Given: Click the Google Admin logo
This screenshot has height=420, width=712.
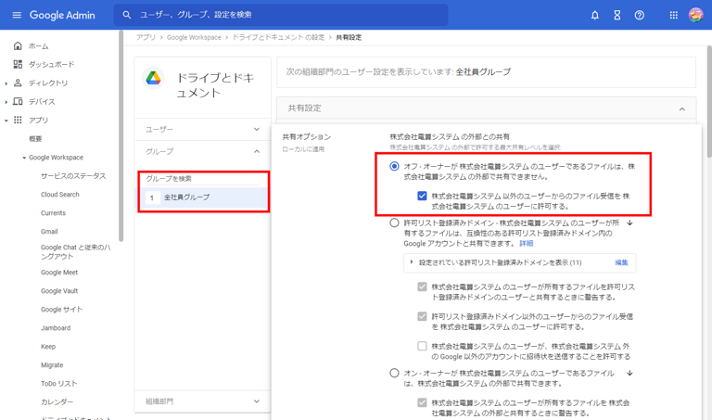Looking at the screenshot, I should (x=62, y=15).
